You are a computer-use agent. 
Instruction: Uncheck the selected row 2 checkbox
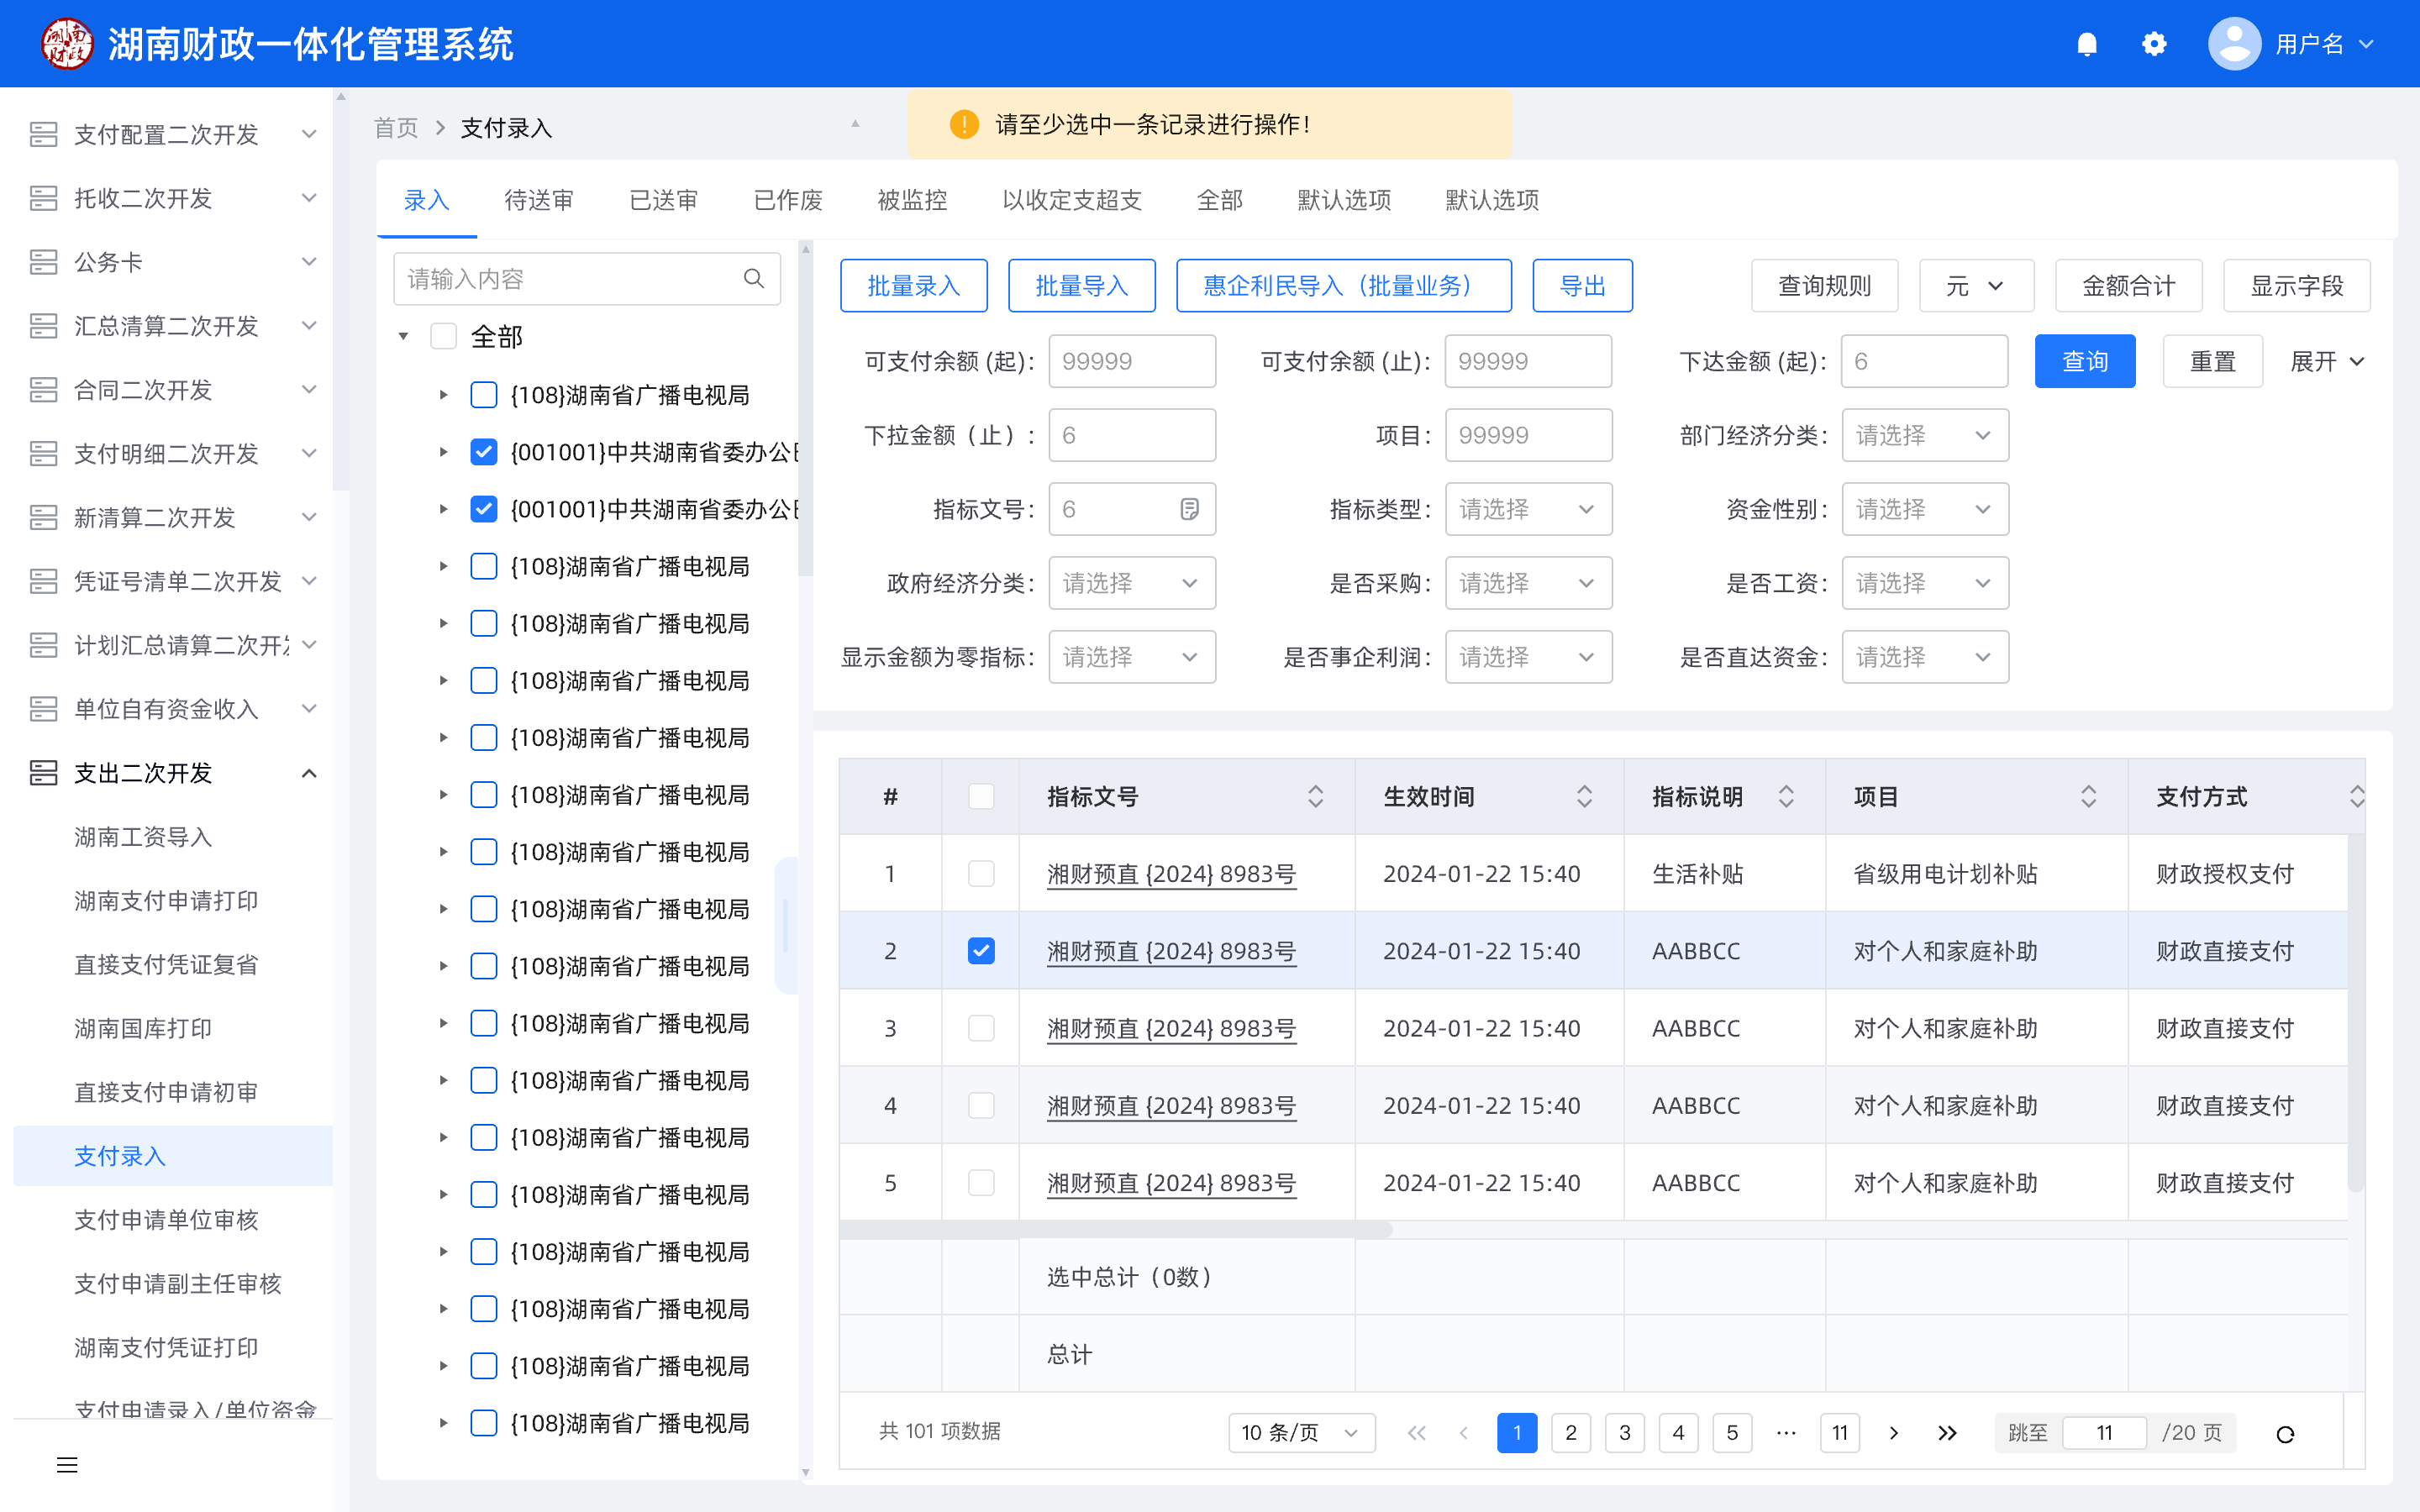tap(981, 951)
